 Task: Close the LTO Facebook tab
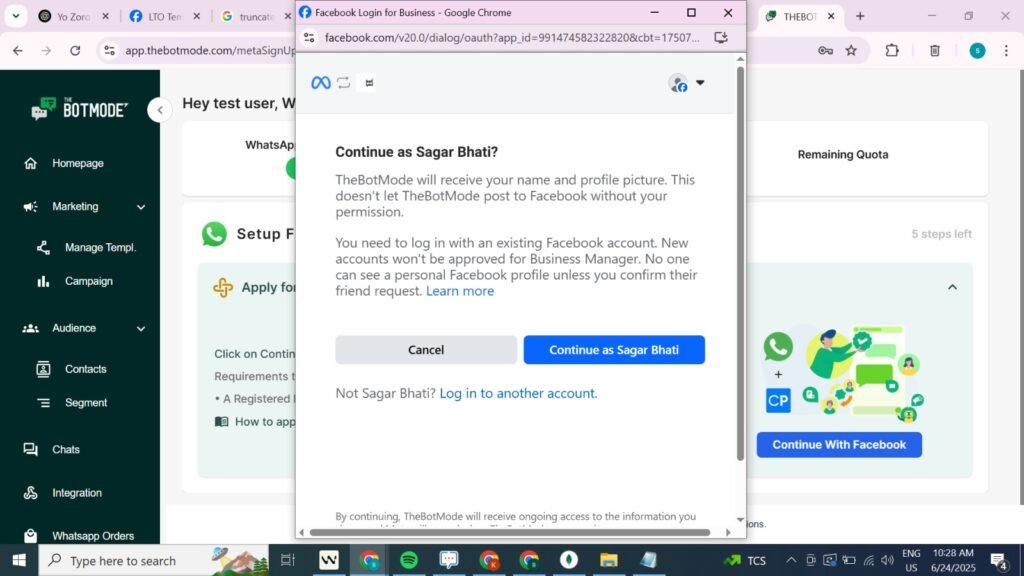[197, 16]
